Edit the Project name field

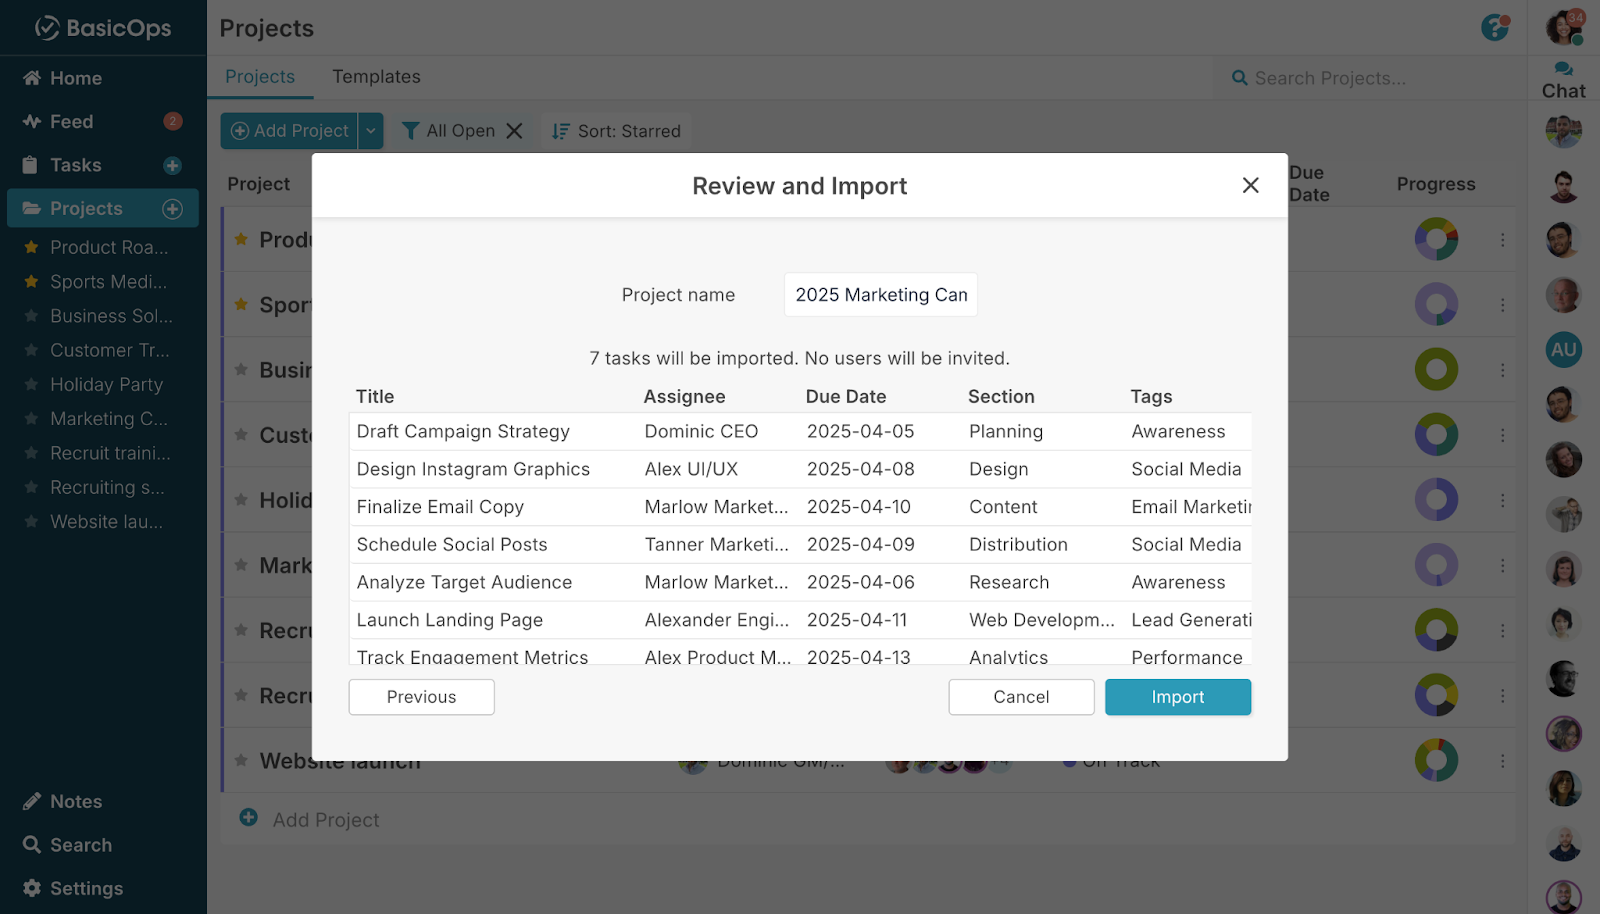point(880,295)
